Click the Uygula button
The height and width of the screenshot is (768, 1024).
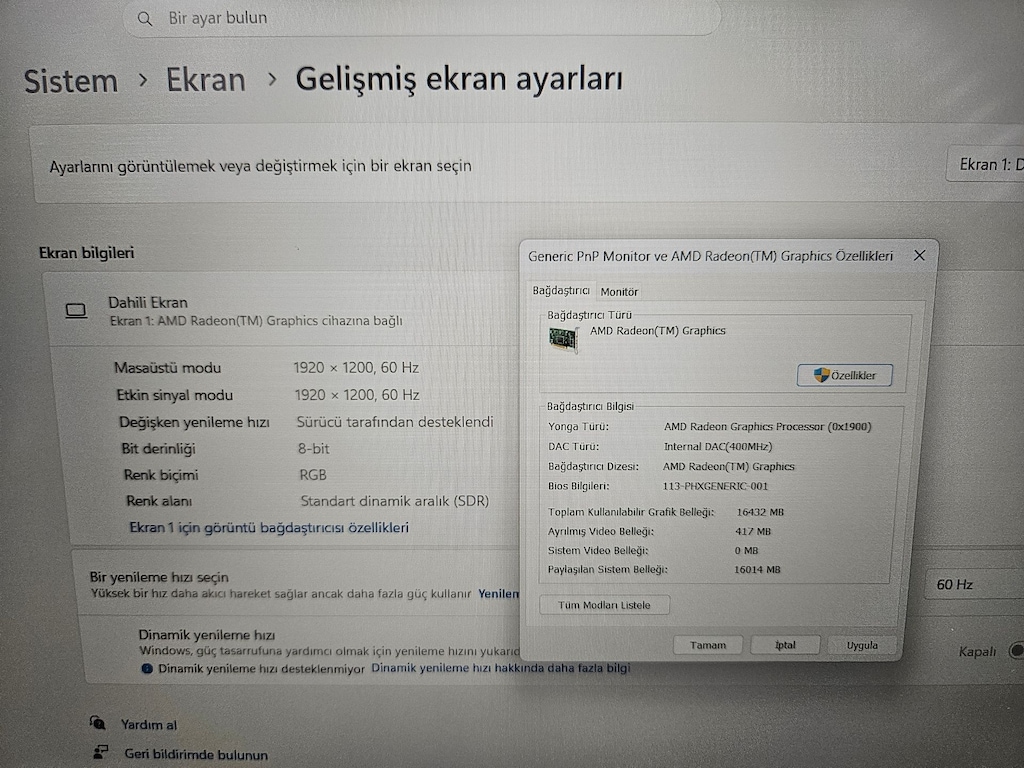pyautogui.click(x=862, y=645)
